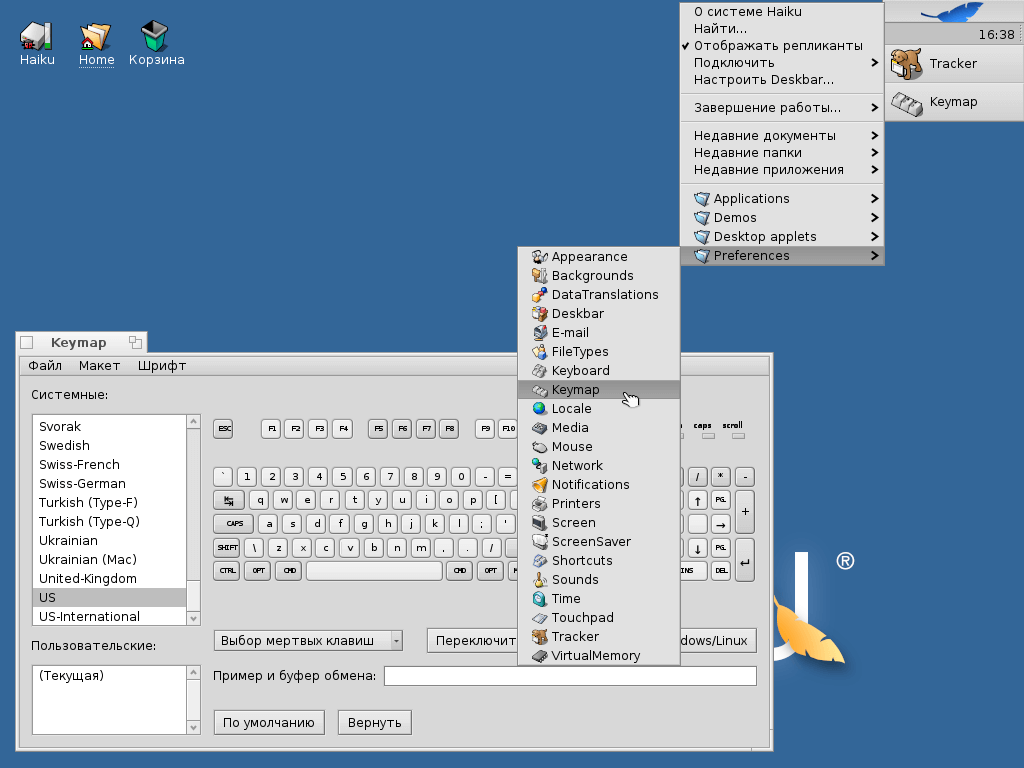Expand Завершение работы submenu

(x=782, y=108)
